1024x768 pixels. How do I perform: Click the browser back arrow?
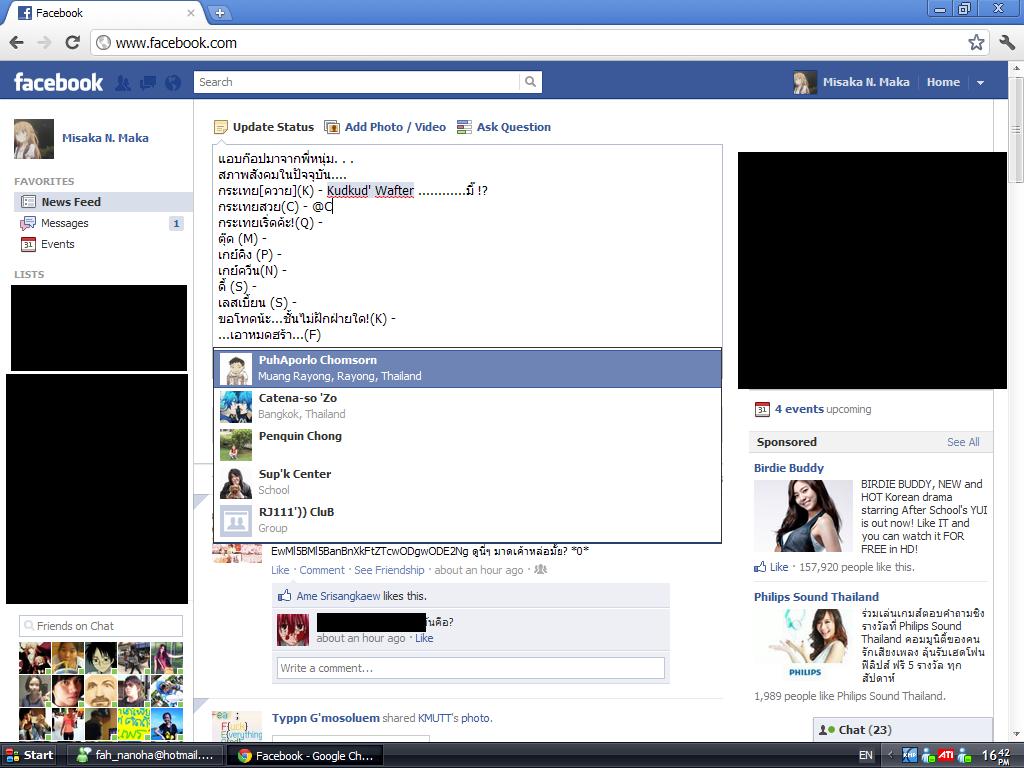tap(17, 43)
